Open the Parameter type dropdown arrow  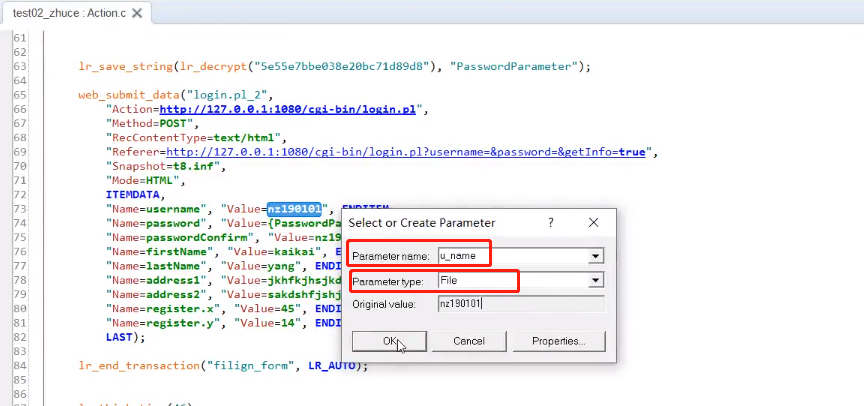coord(595,280)
